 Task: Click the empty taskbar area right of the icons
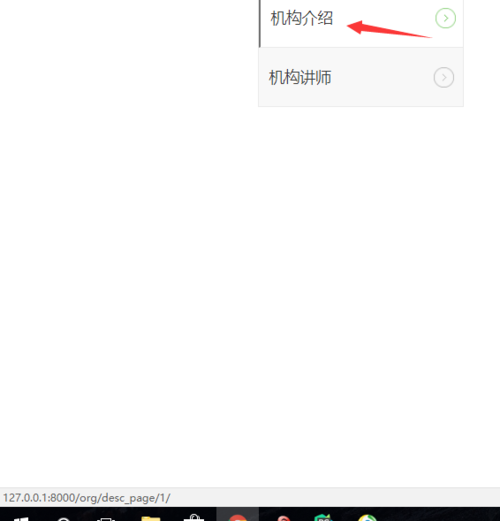pyautogui.click(x=440, y=514)
